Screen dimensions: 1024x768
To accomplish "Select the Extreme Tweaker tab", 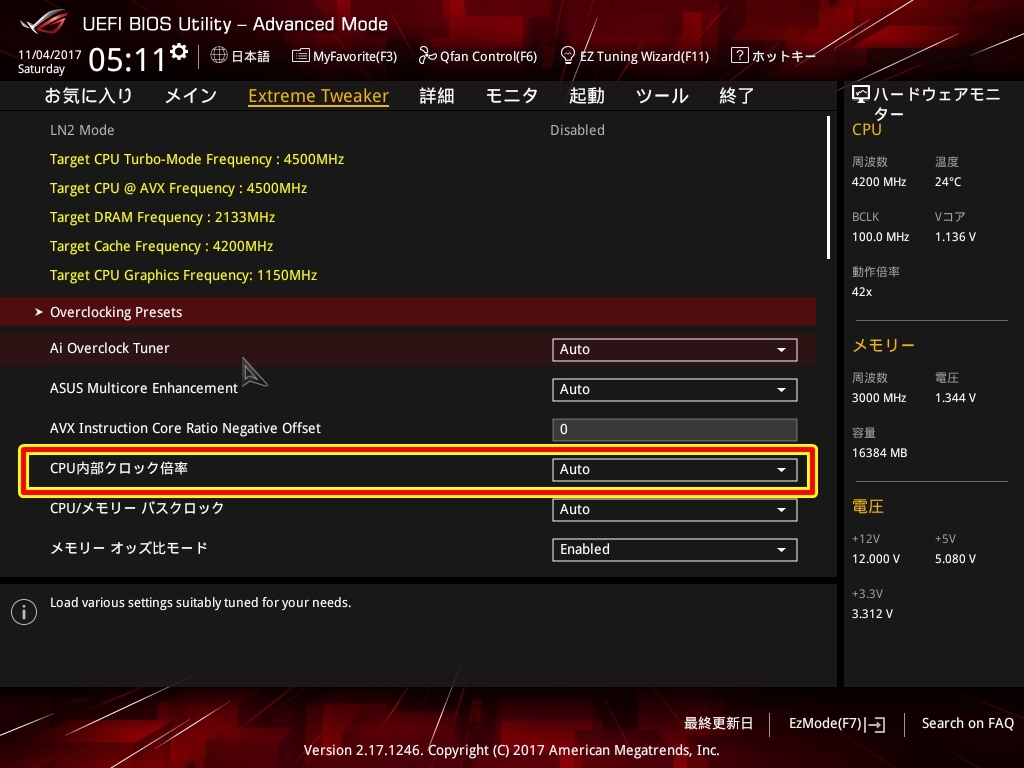I will (319, 96).
